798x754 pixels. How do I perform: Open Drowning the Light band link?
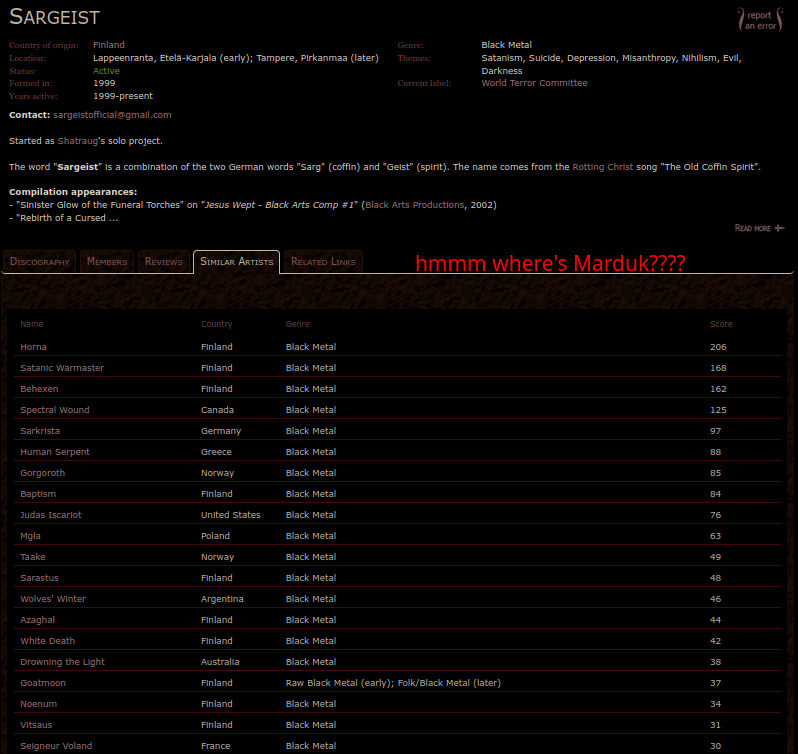(x=62, y=662)
